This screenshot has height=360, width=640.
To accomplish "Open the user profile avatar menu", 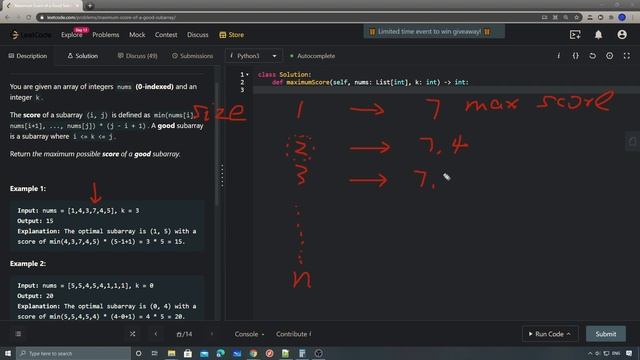I will pyautogui.click(x=622, y=35).
